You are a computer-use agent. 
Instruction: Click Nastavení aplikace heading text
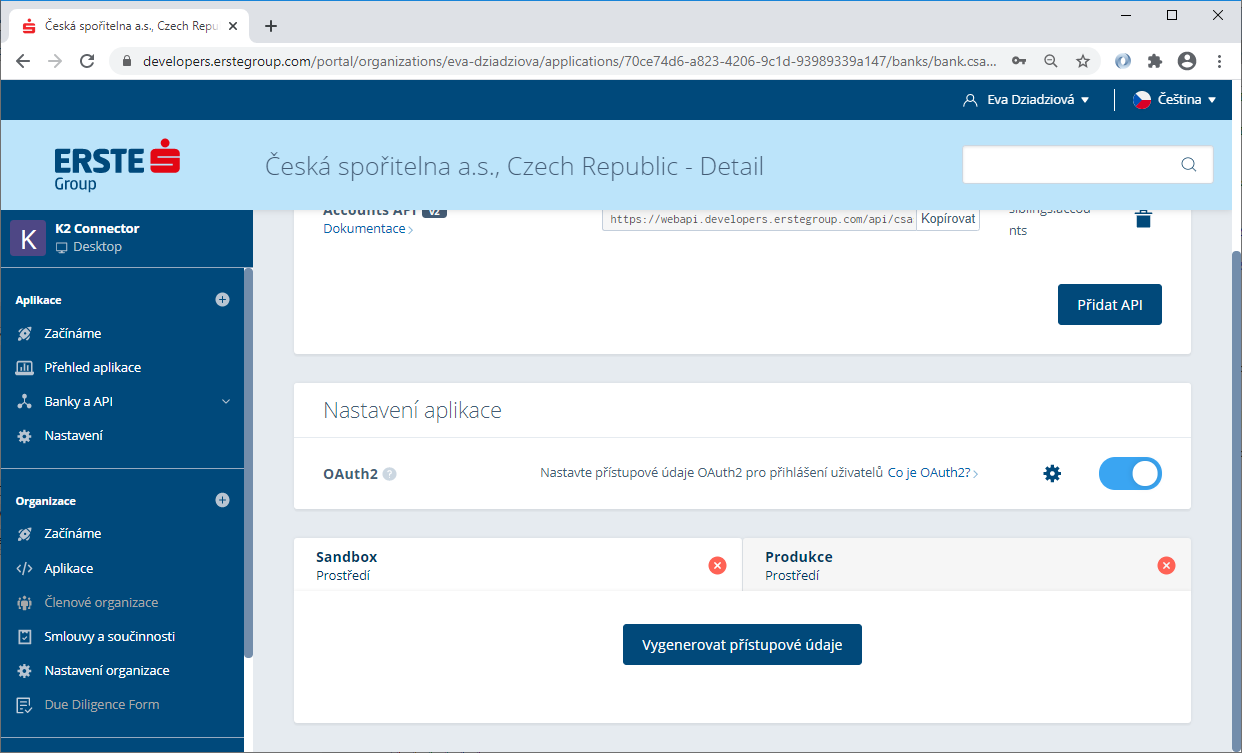point(412,410)
